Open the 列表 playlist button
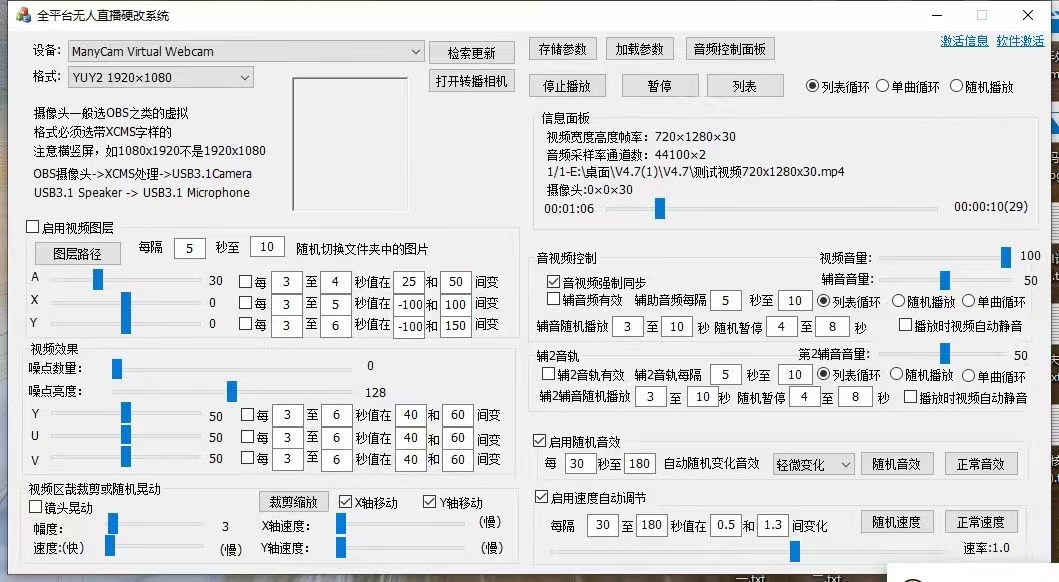The width and height of the screenshot is (1059, 582). [x=744, y=86]
